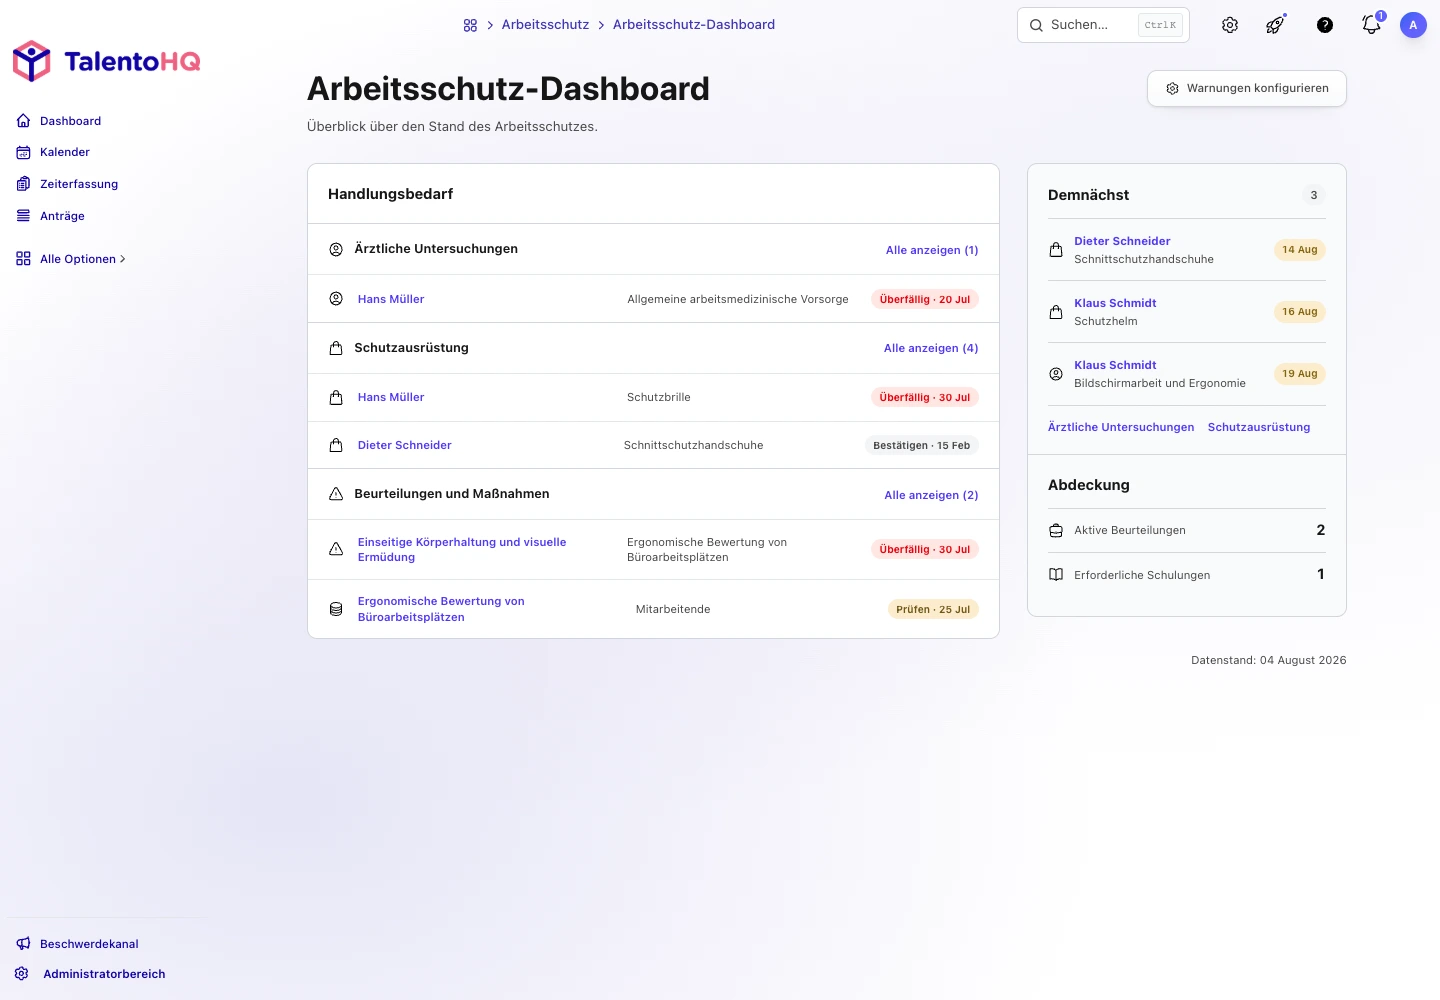Click the Demnächst count badge 3

(1314, 195)
